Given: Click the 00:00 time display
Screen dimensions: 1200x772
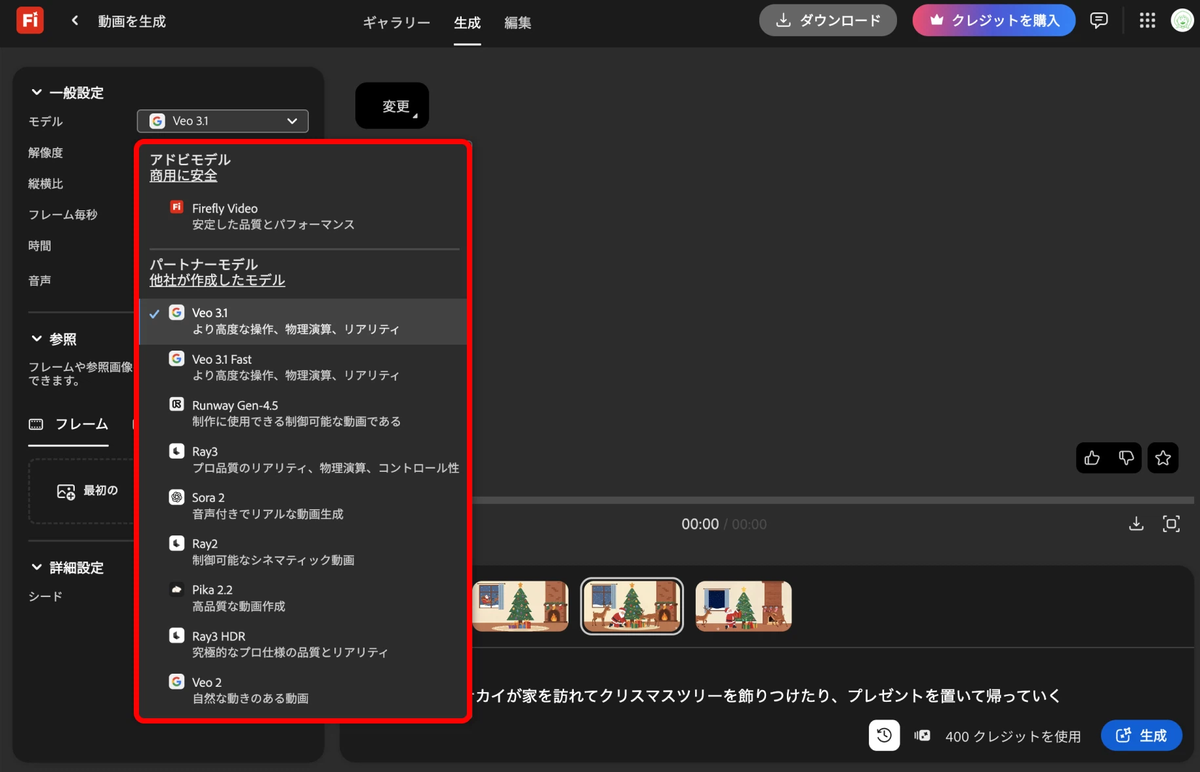Looking at the screenshot, I should tap(700, 524).
